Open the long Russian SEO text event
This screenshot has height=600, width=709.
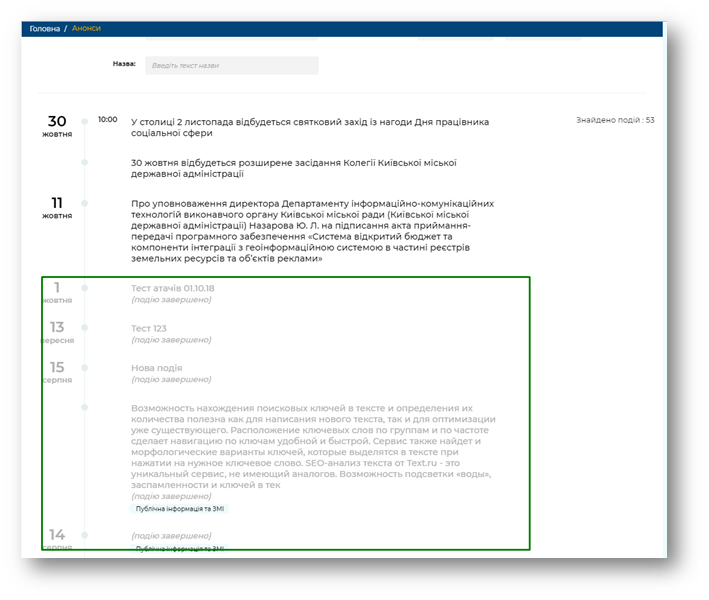click(x=312, y=446)
